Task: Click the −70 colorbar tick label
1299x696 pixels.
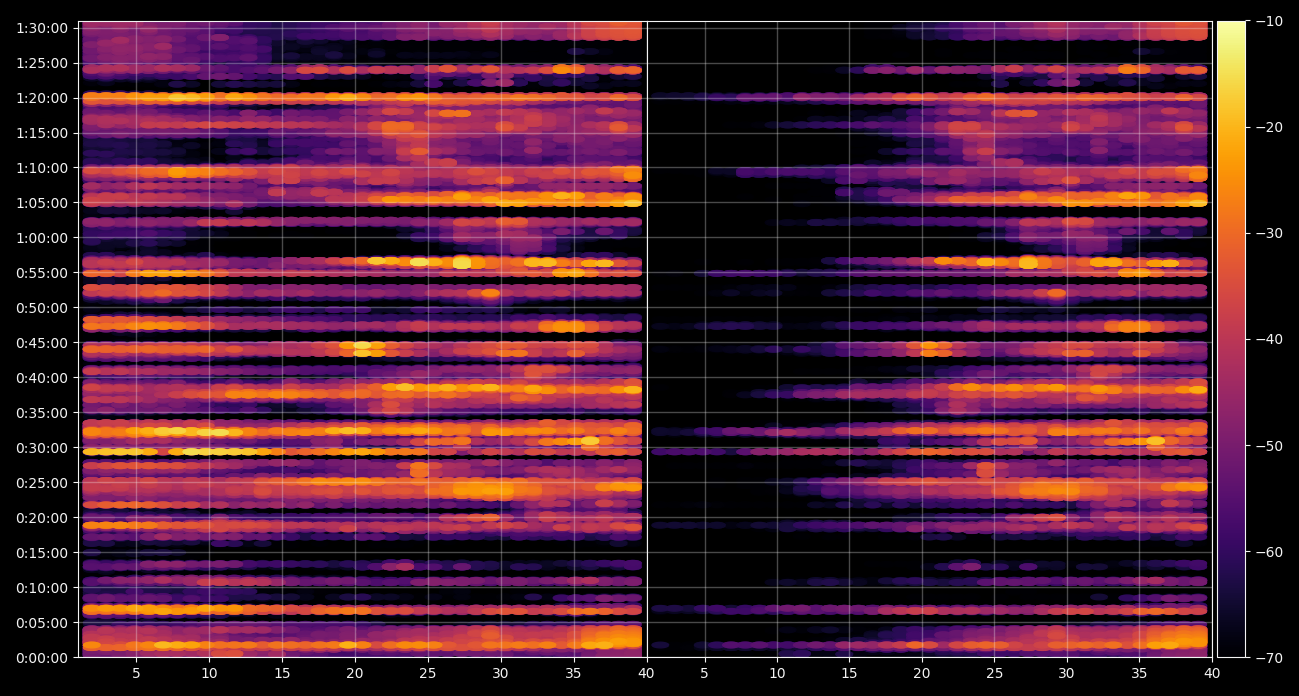Action: (1268, 657)
